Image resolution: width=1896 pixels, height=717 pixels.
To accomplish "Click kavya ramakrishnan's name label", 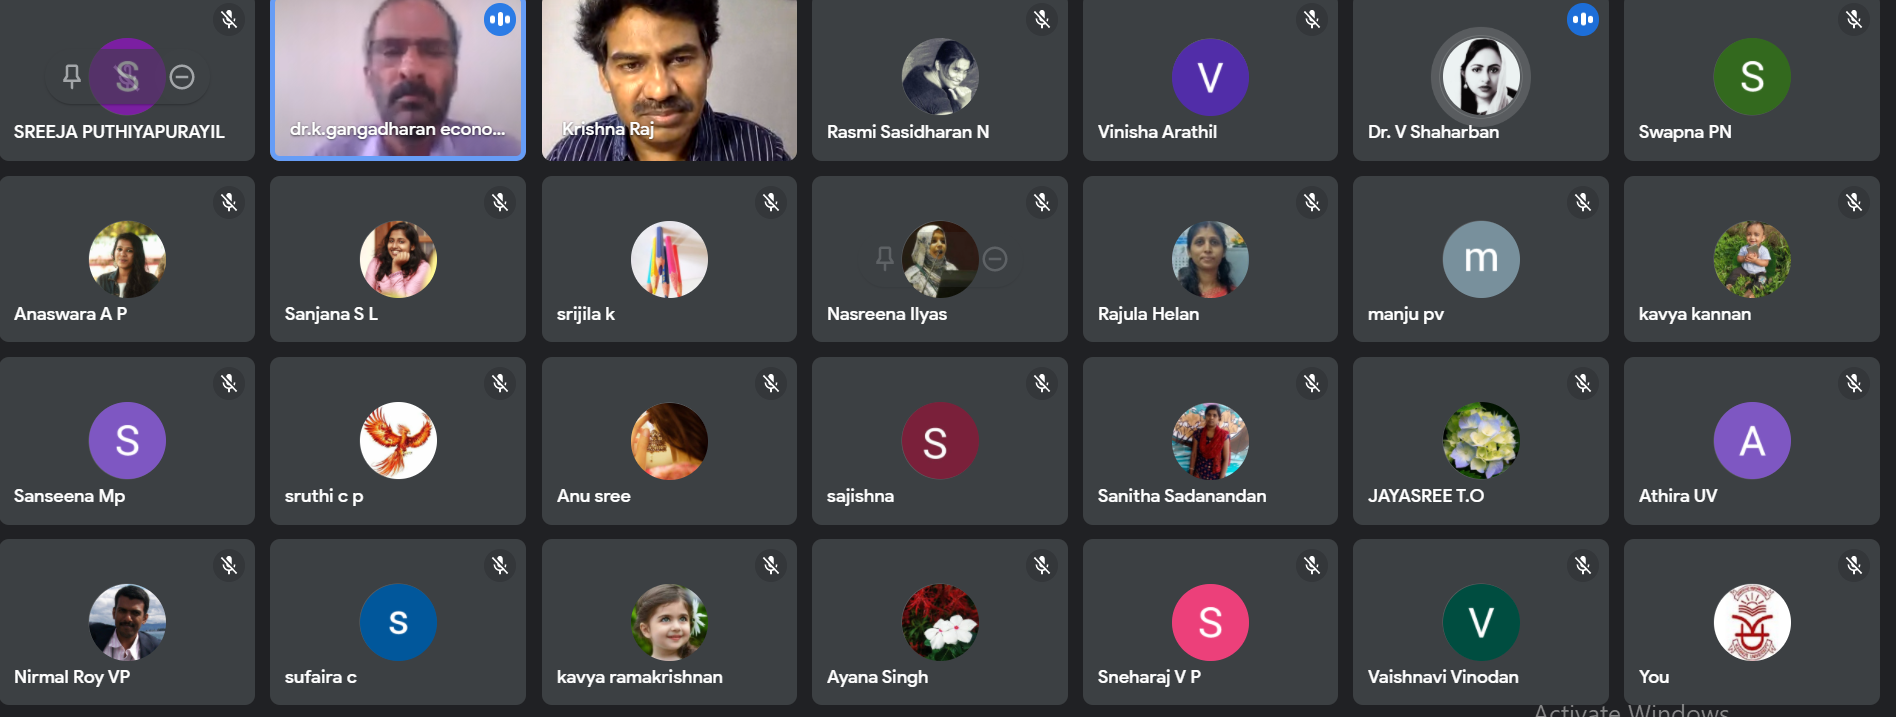I will coord(639,677).
